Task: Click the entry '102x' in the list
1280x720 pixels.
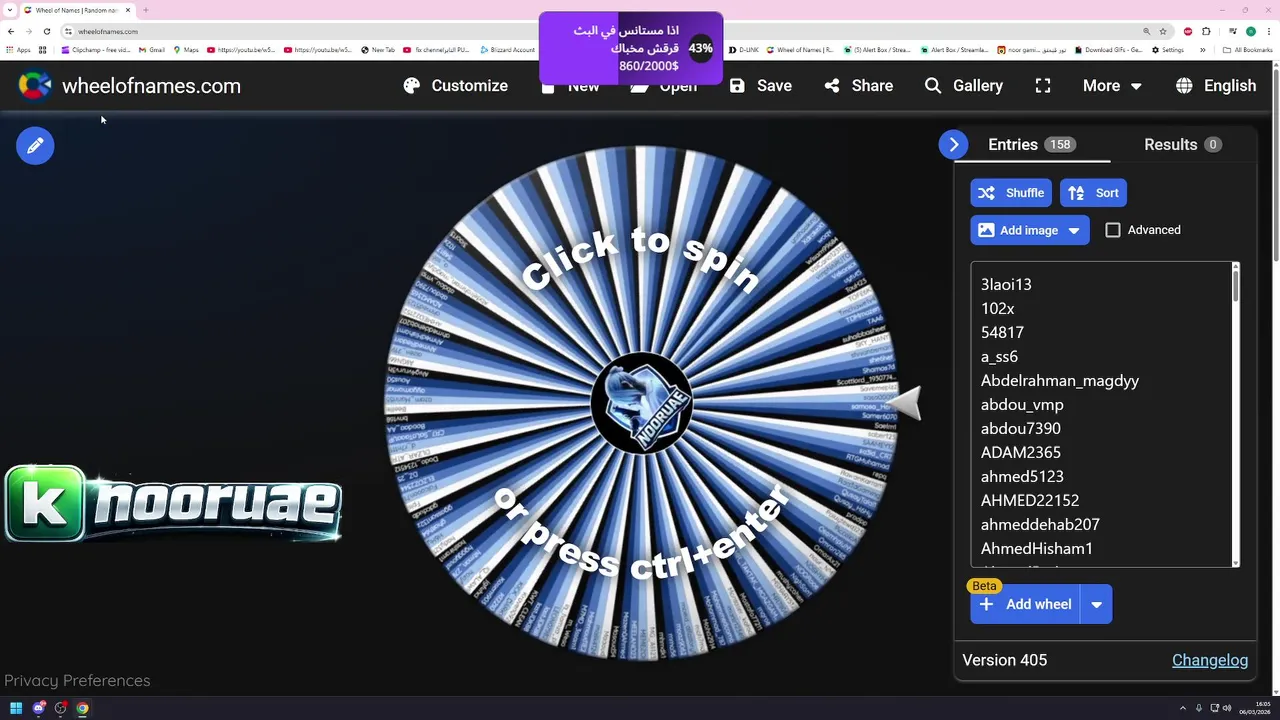Action: point(998,309)
